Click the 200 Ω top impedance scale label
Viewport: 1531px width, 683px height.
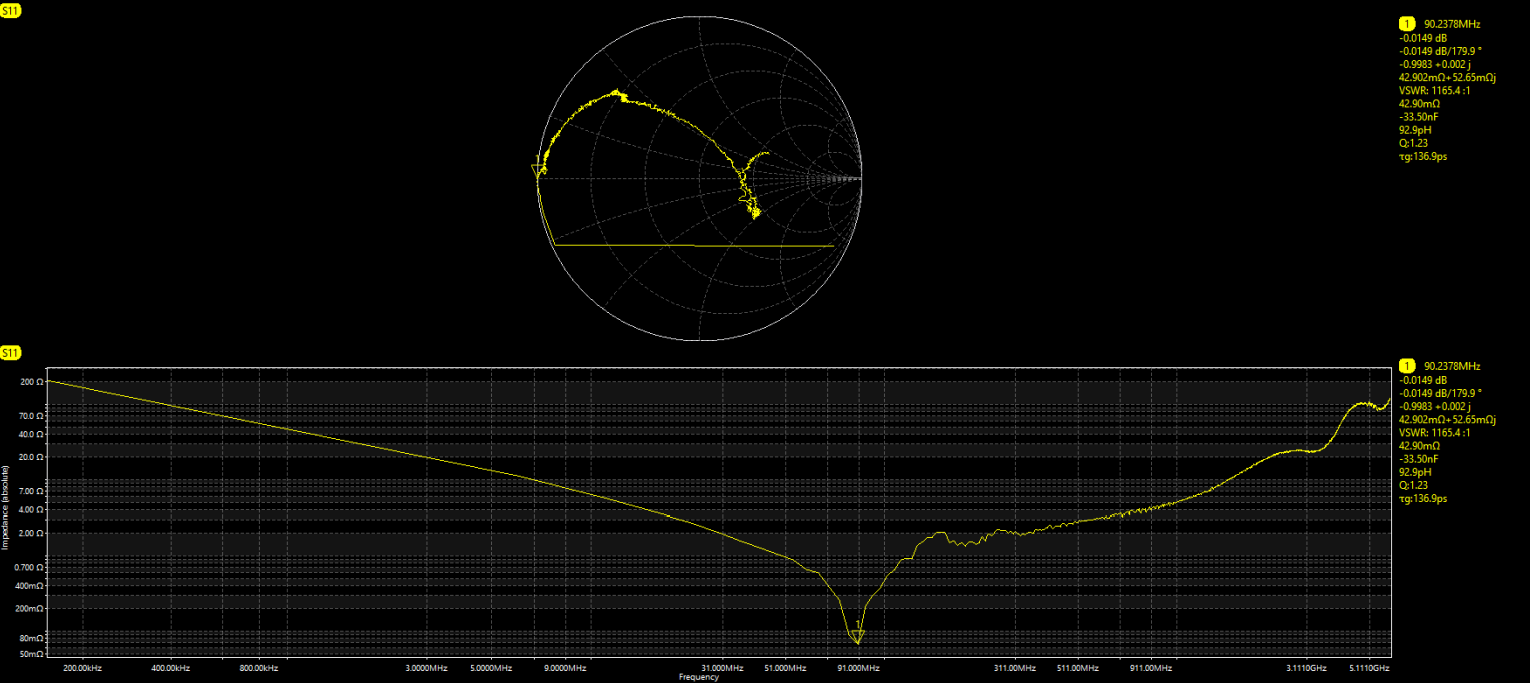point(31,382)
